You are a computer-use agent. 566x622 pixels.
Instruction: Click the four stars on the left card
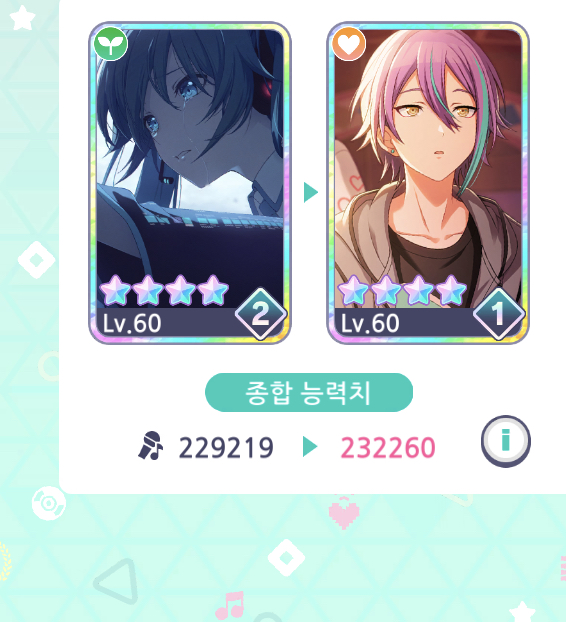pyautogui.click(x=164, y=291)
